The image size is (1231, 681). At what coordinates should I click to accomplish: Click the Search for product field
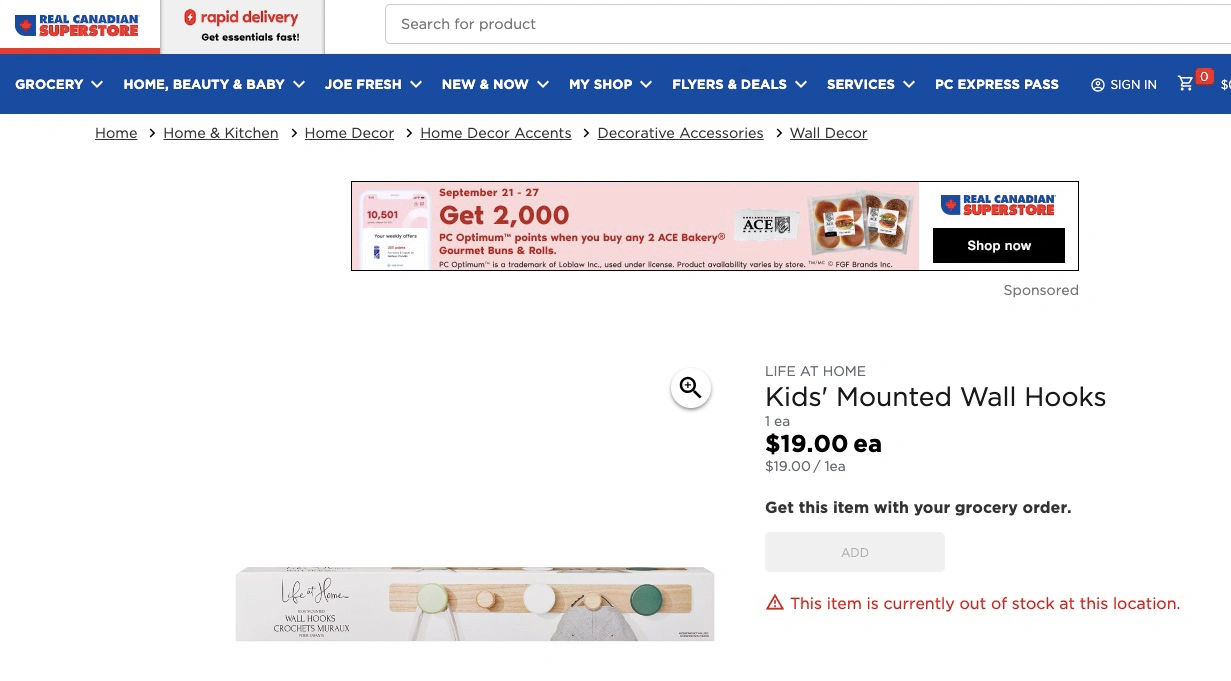tap(800, 24)
